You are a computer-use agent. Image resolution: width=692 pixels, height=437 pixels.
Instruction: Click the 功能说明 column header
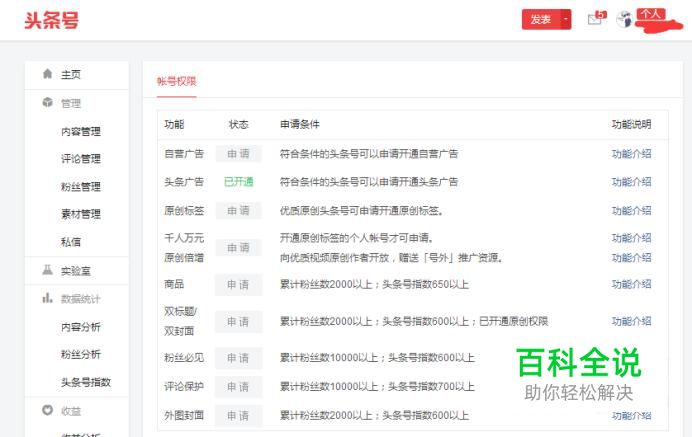coord(632,124)
